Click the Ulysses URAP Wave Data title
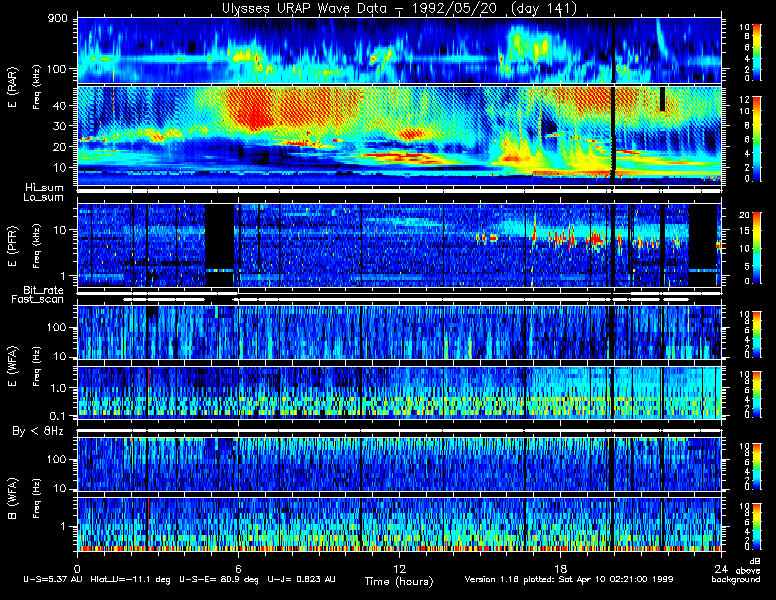 coord(399,8)
